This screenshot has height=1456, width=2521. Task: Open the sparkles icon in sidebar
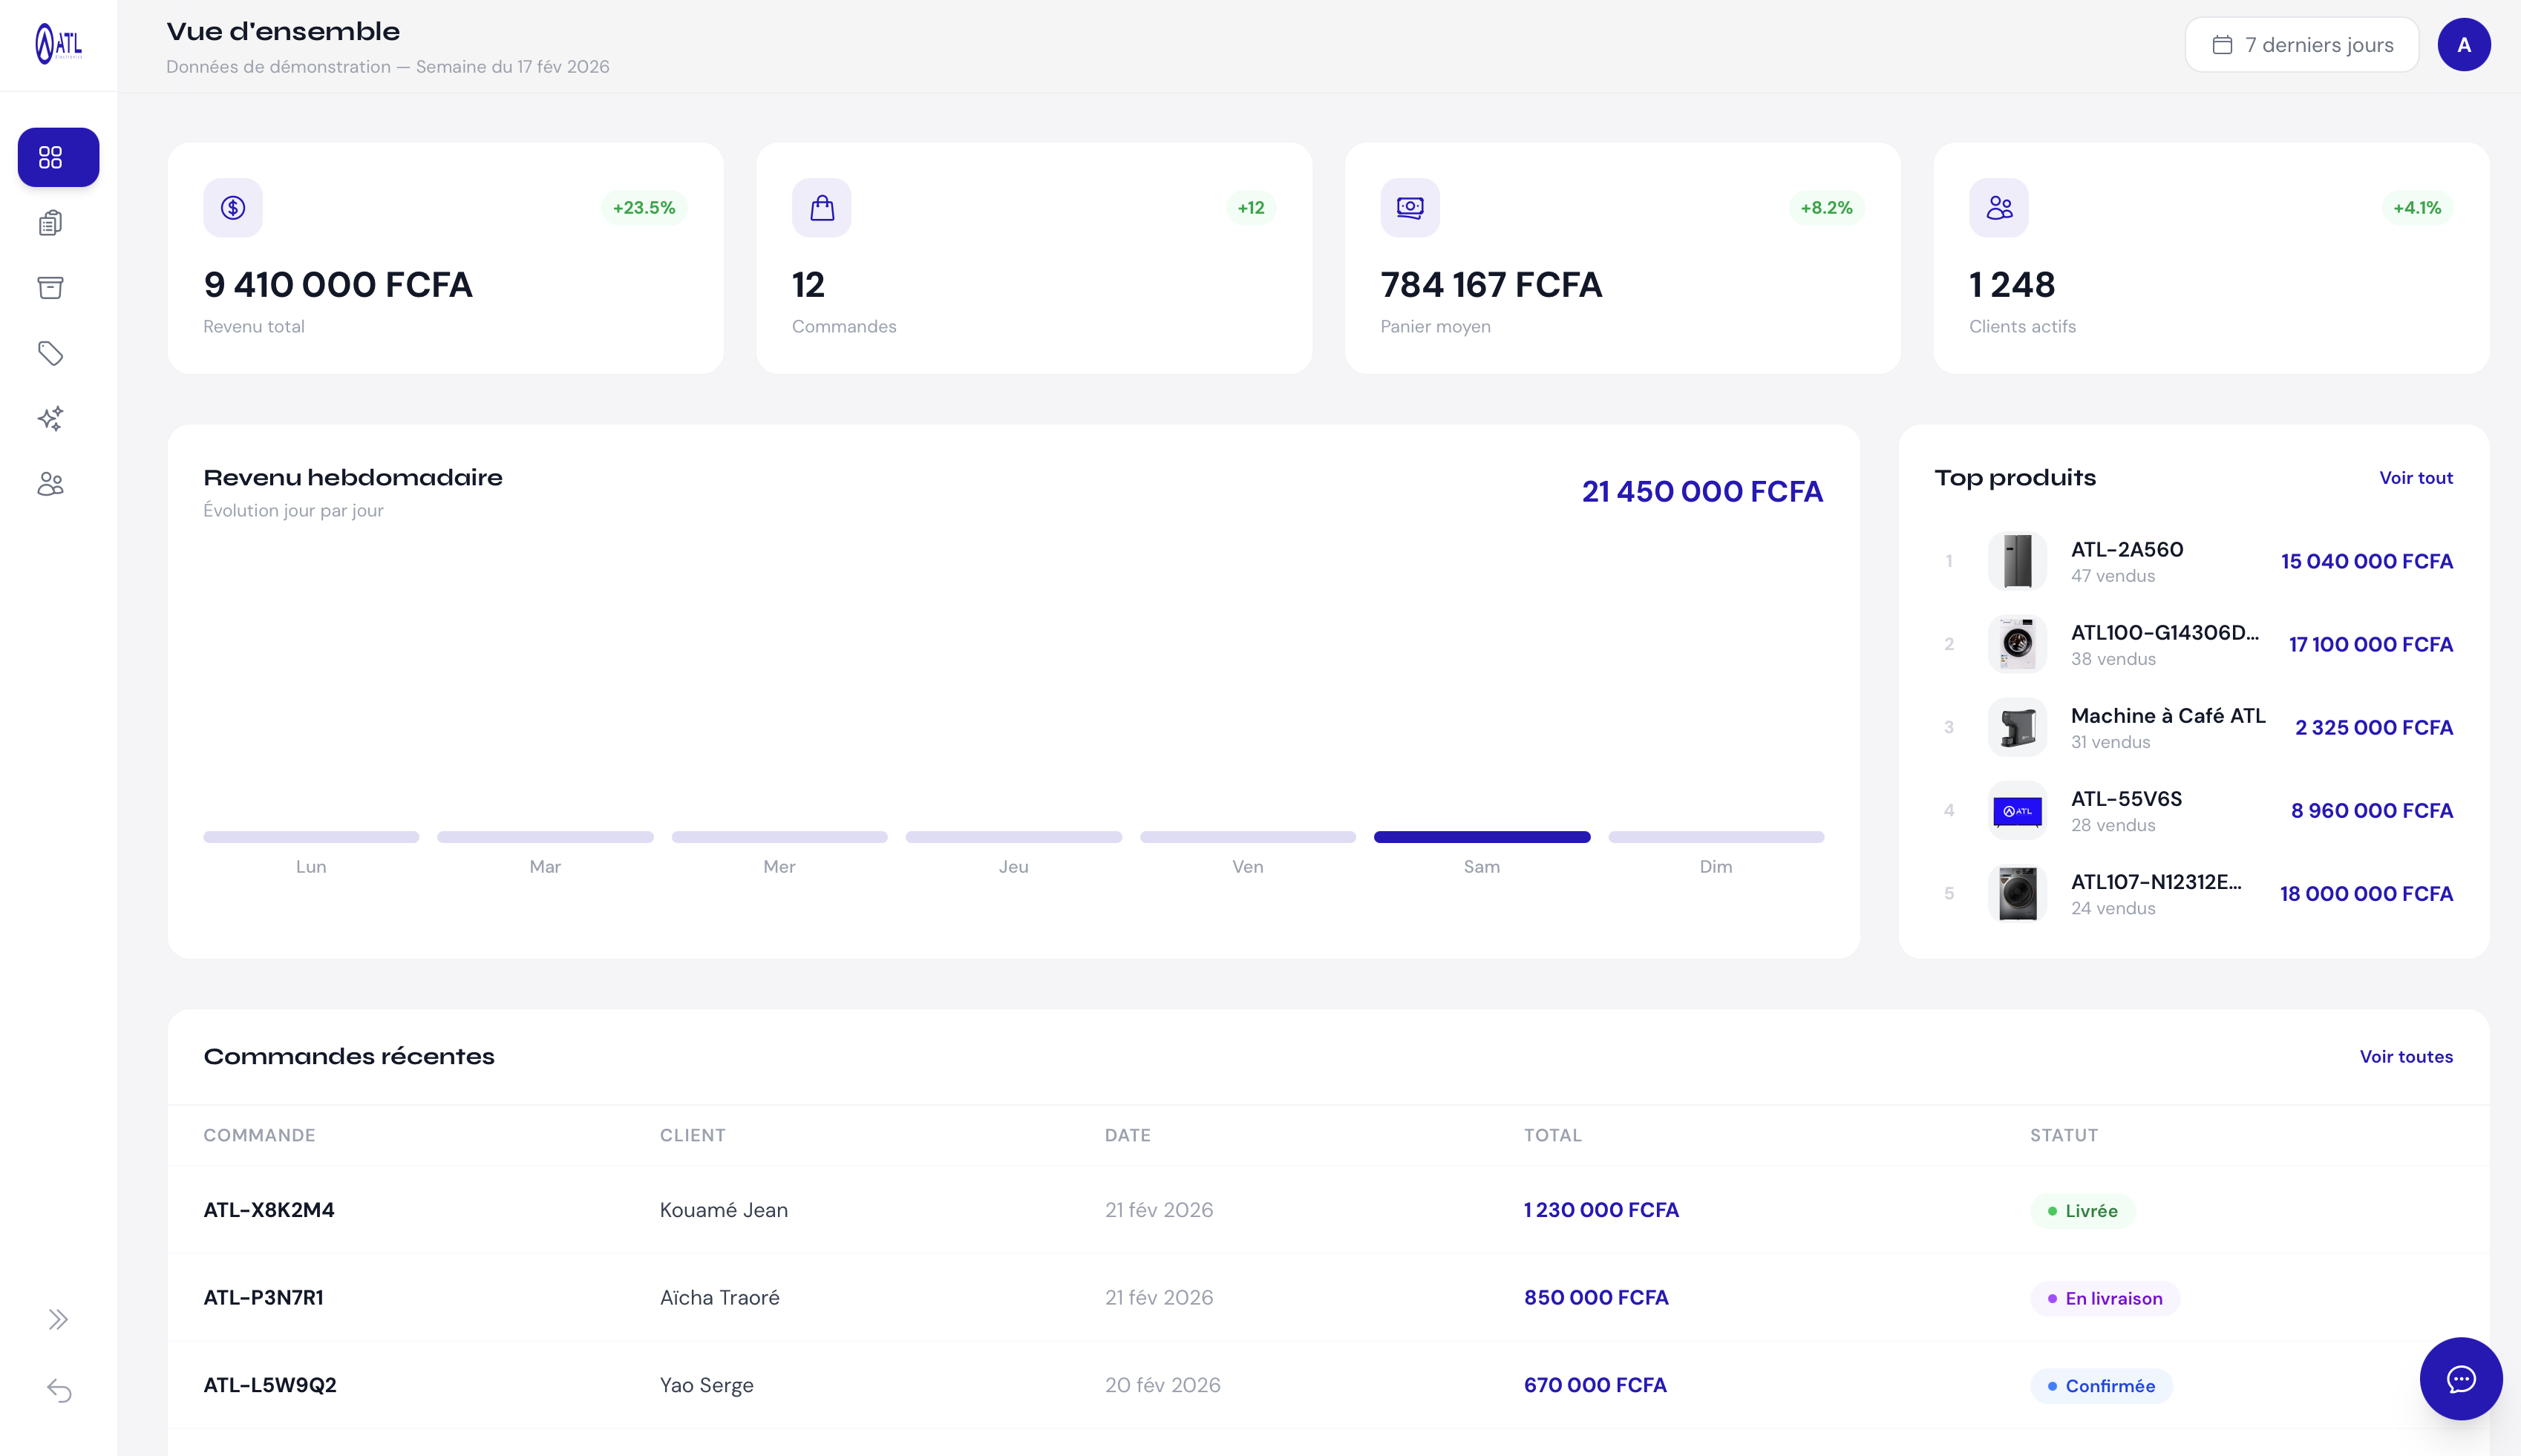(51, 418)
